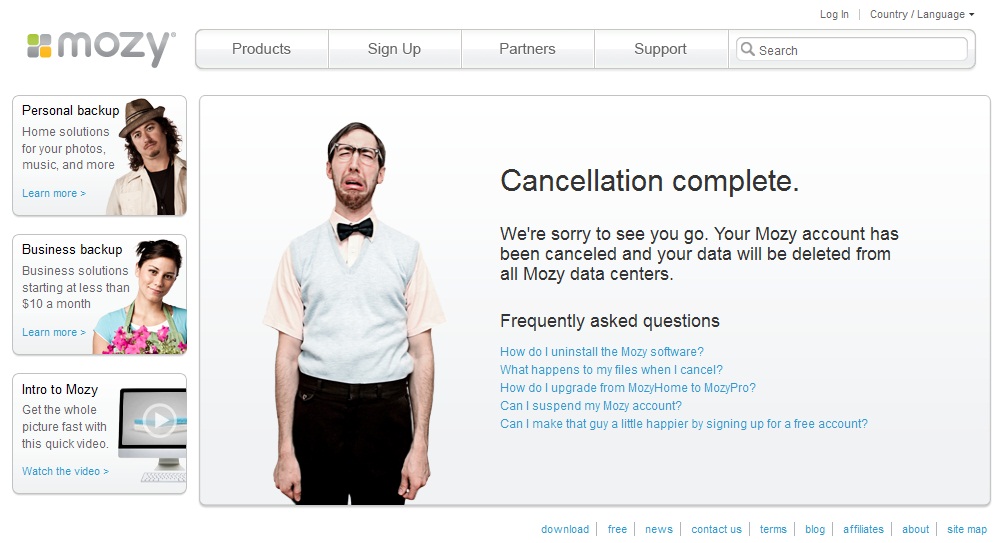Click the free account signup FAQ link

684,423
